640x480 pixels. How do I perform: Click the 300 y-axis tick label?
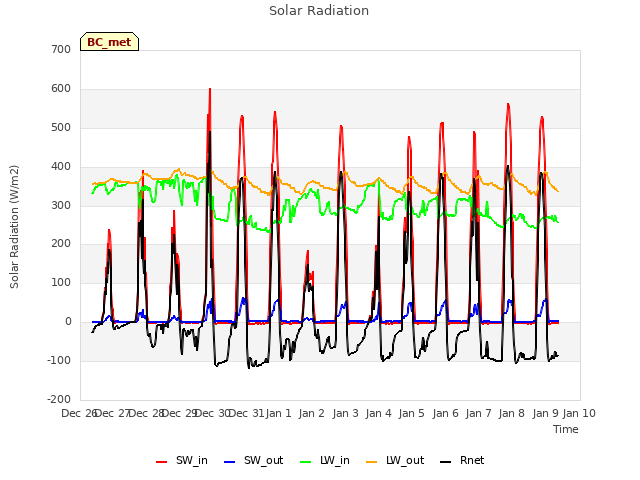(61, 205)
